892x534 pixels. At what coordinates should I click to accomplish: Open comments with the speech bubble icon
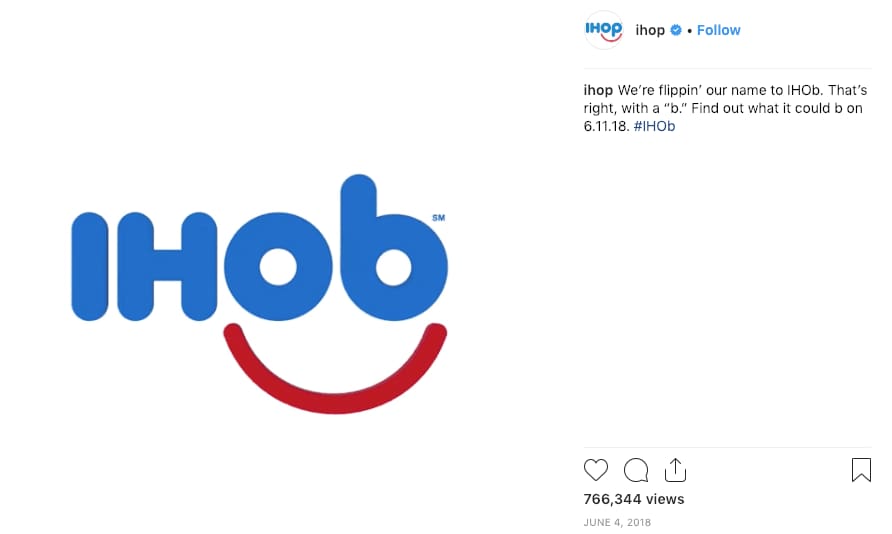tap(636, 470)
